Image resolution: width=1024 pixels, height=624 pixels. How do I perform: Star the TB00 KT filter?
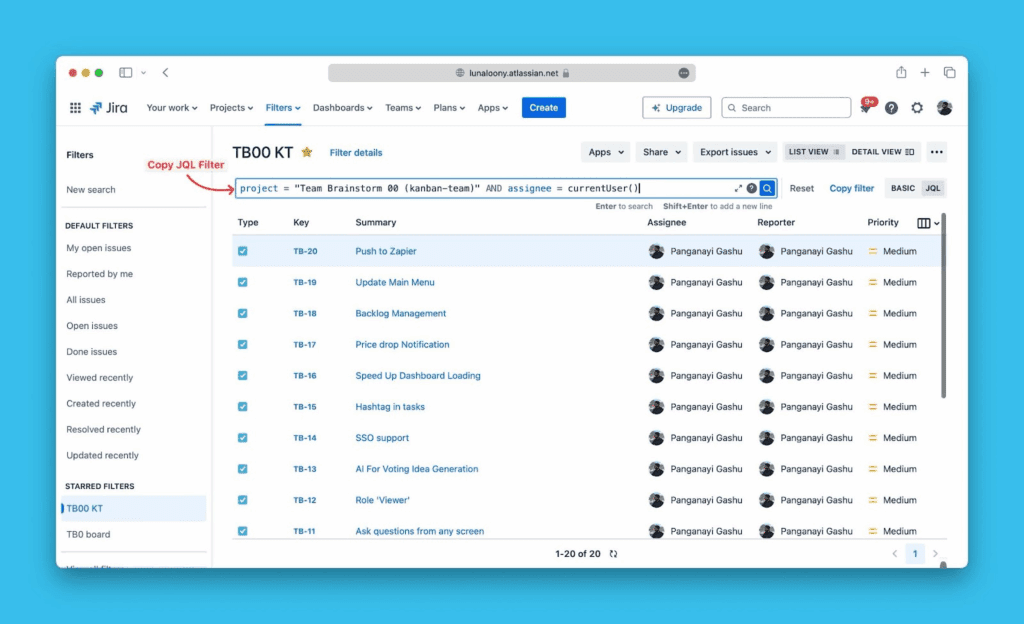coord(308,151)
